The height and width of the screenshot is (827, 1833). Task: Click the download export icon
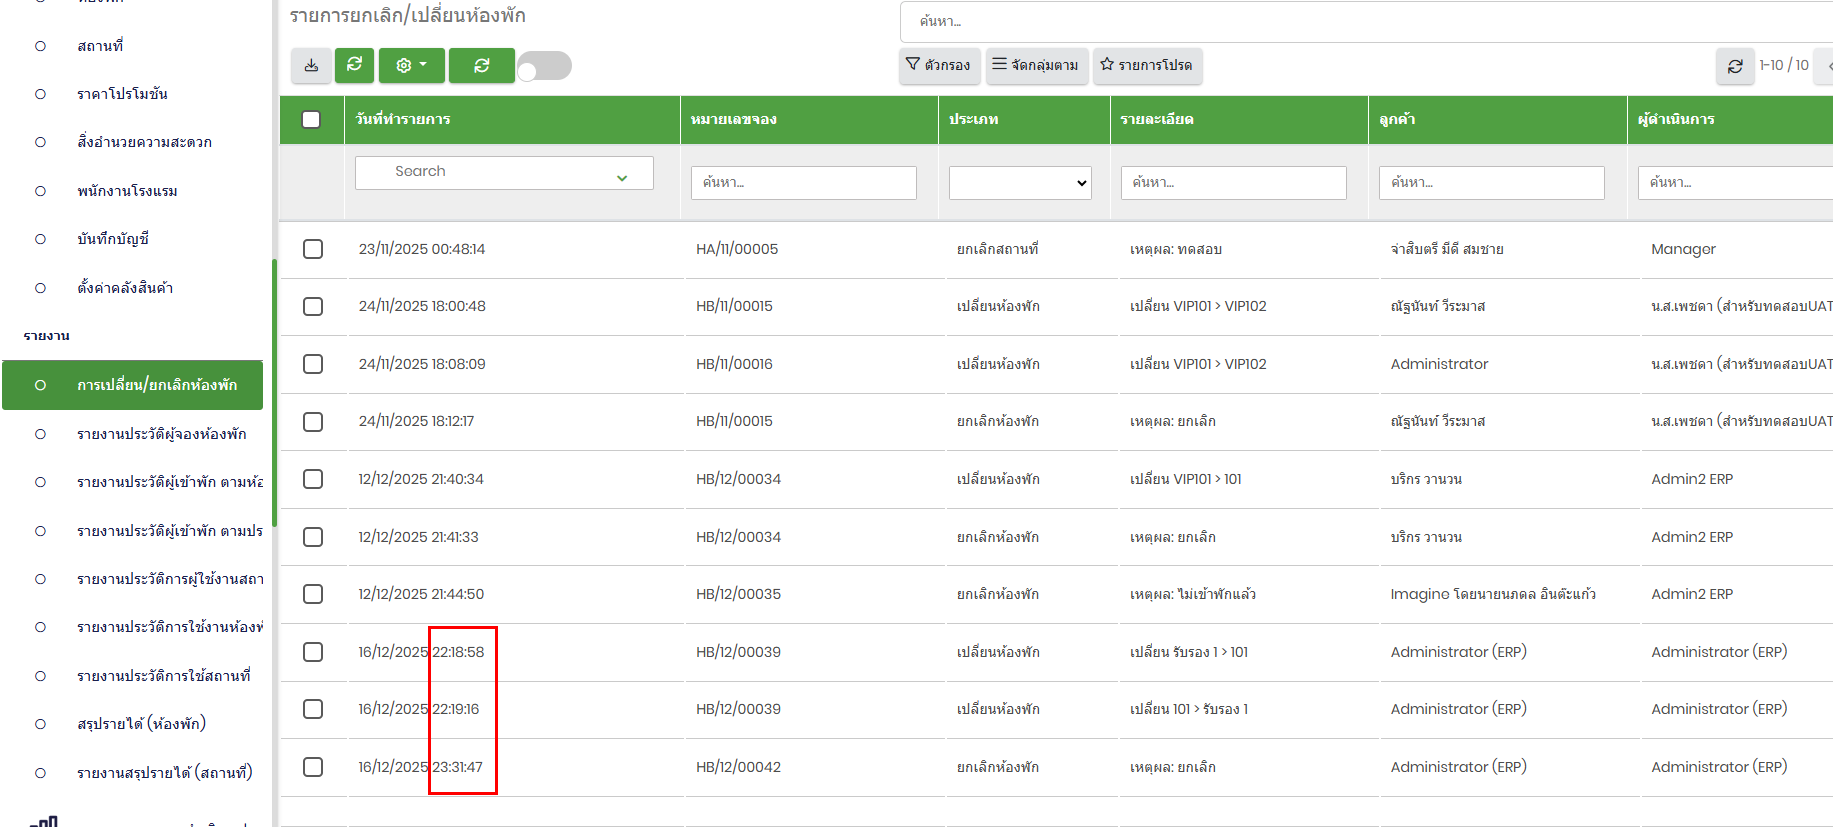click(x=311, y=66)
